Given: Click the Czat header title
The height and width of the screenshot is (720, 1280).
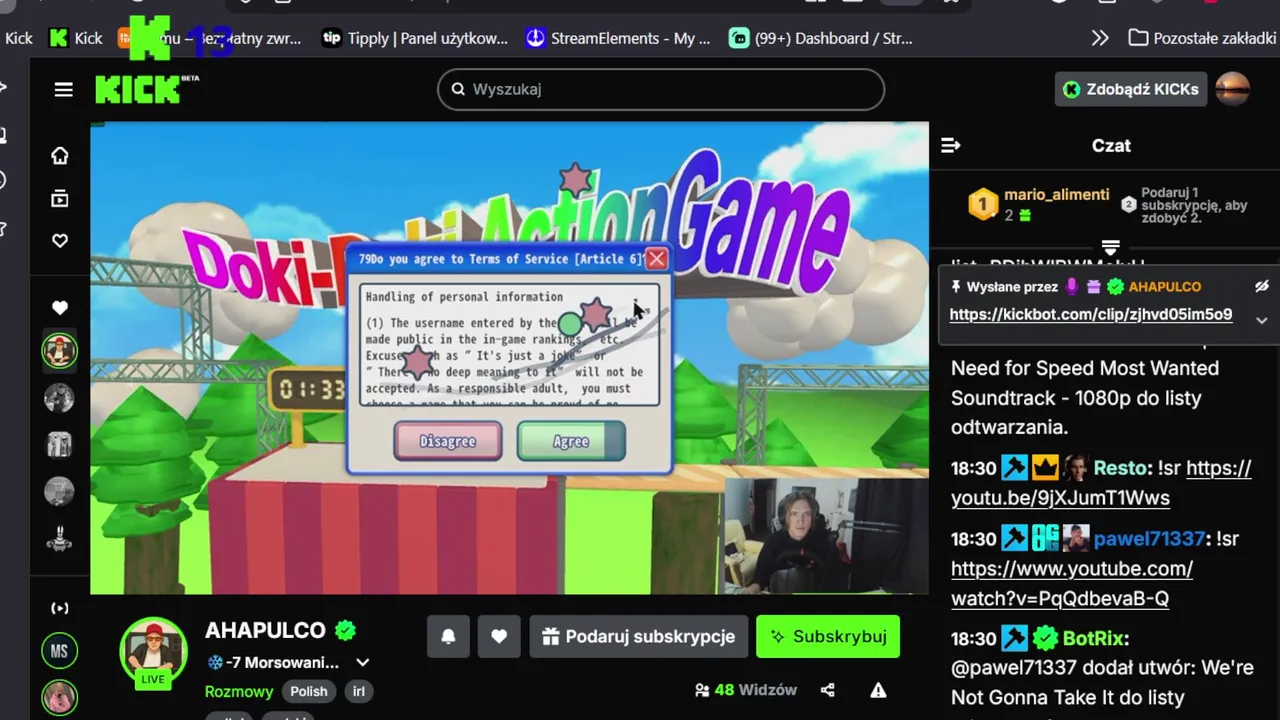Looking at the screenshot, I should click(1111, 146).
